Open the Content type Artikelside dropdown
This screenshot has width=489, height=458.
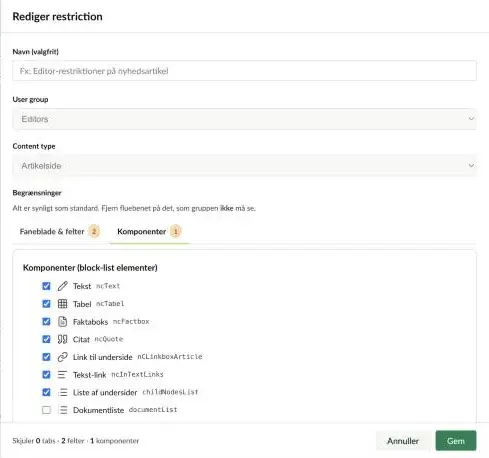pos(244,166)
